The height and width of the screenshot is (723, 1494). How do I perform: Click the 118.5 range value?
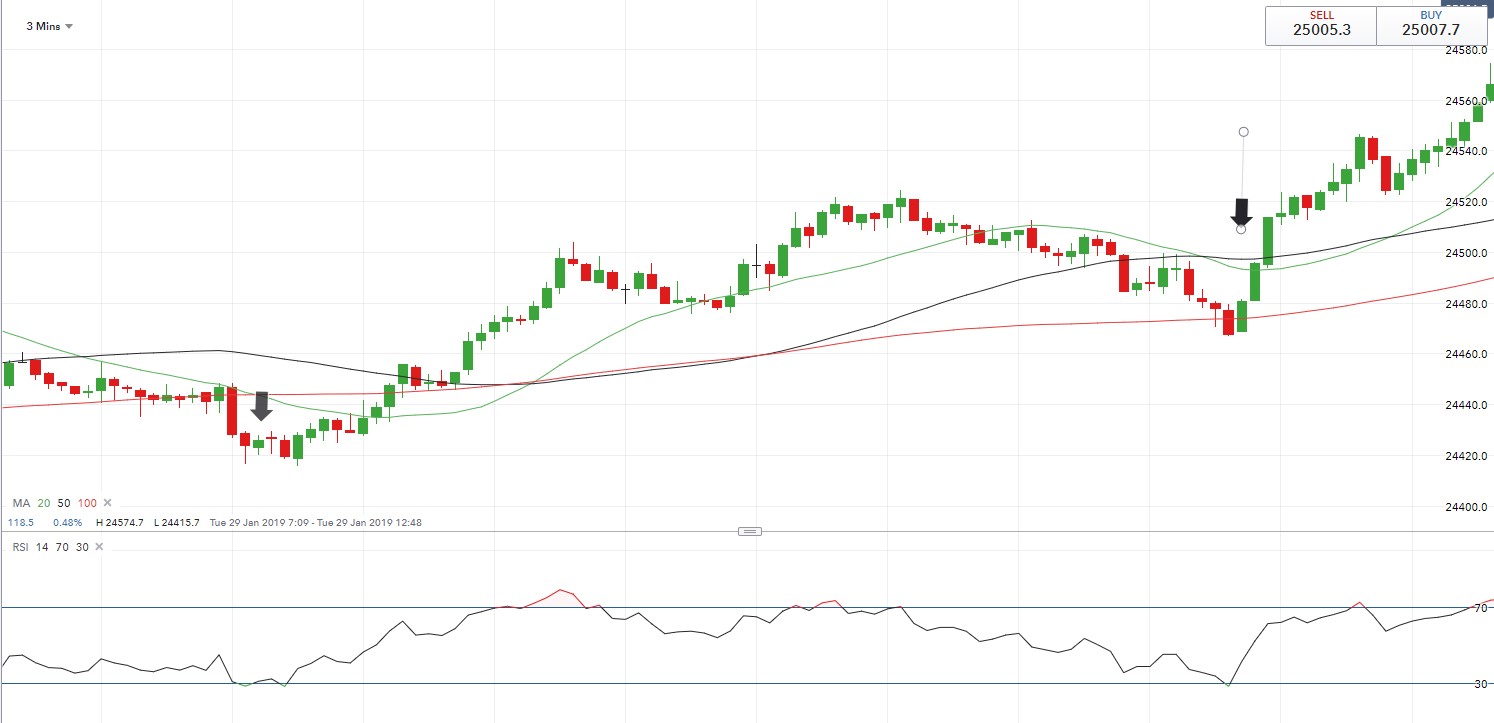coord(21,522)
